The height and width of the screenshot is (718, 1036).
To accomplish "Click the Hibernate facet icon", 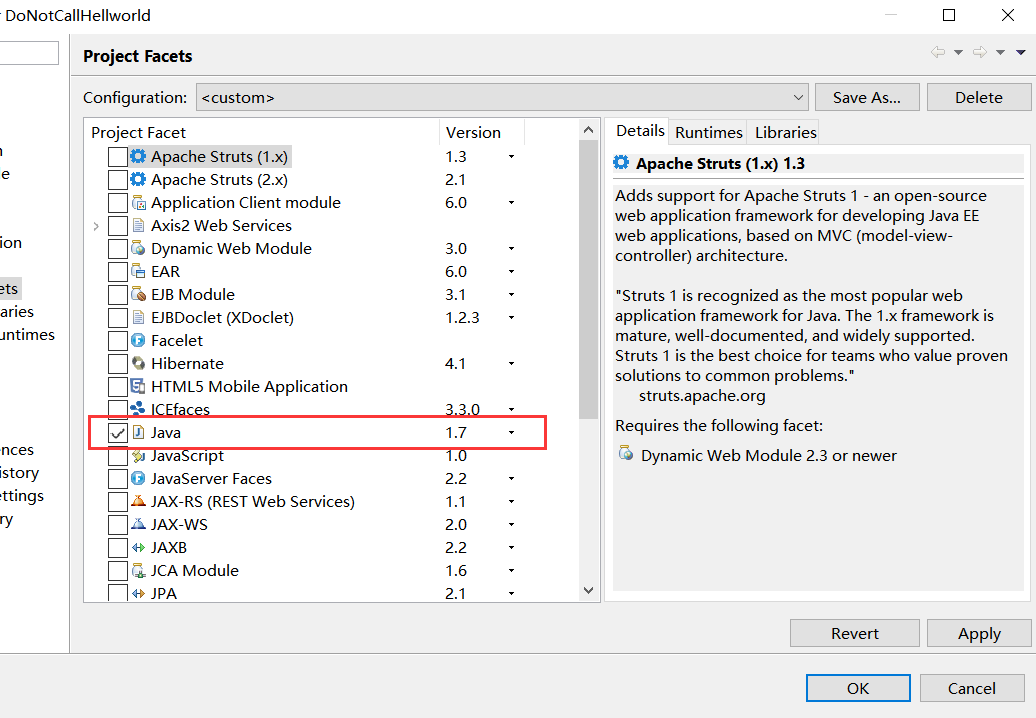I will point(138,363).
